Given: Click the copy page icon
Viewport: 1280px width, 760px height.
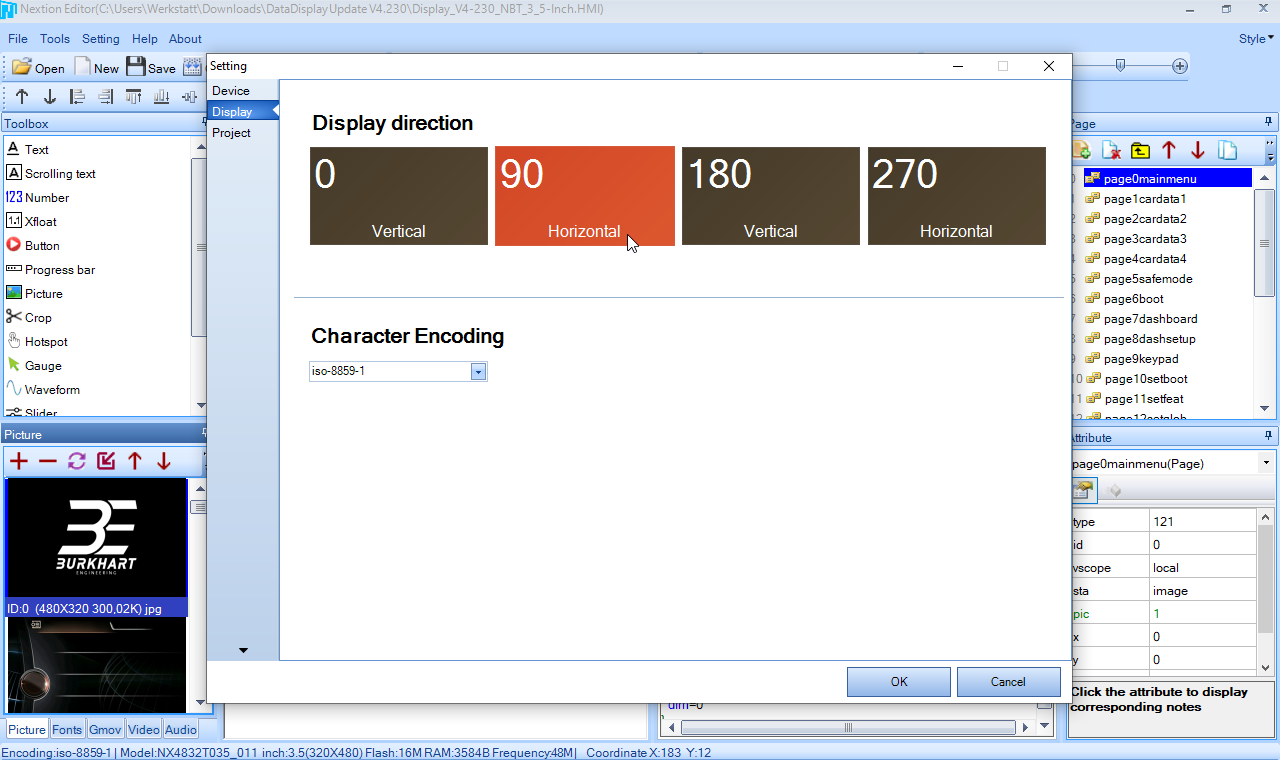Looking at the screenshot, I should [1227, 151].
